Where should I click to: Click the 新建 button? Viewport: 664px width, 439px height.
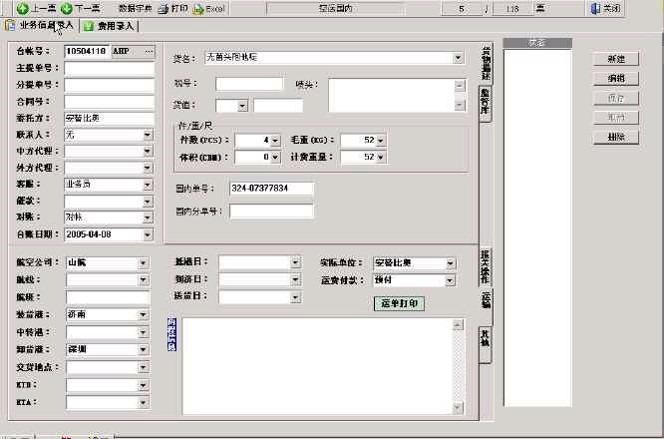click(x=615, y=59)
